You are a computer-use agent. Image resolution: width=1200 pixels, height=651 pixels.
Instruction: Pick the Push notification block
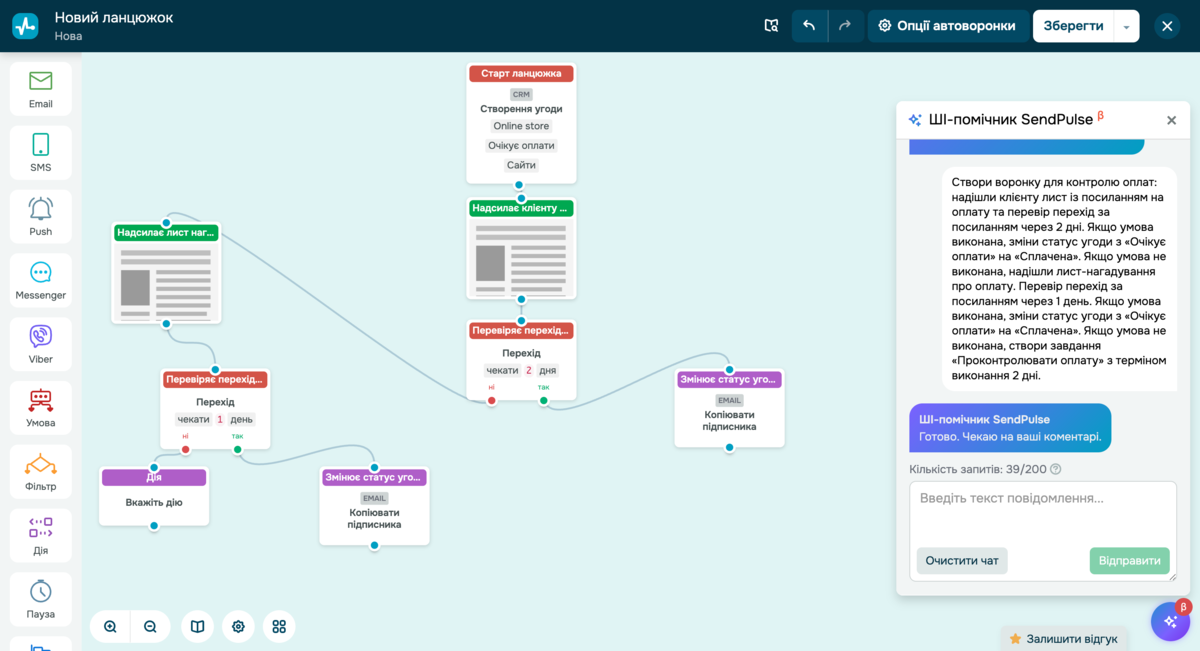click(41, 216)
